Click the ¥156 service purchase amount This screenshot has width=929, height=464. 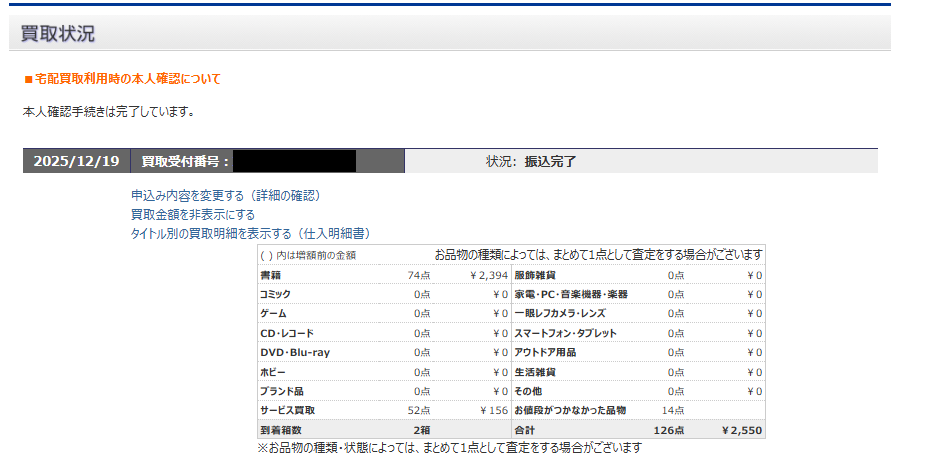(x=492, y=410)
